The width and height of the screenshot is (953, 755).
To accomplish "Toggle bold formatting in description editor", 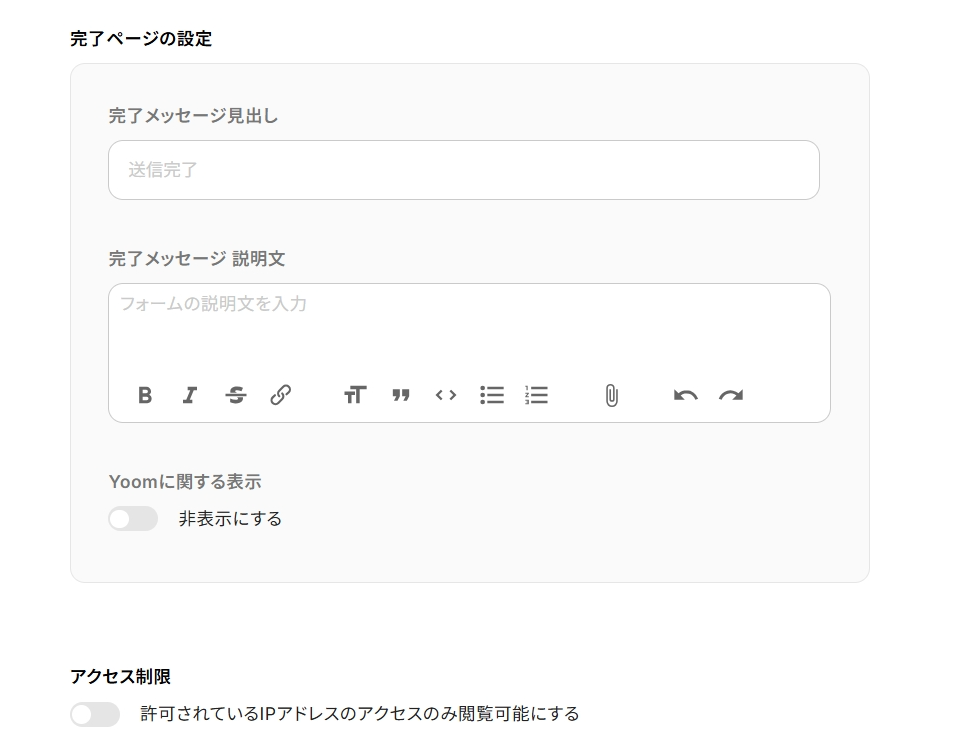I will pos(145,395).
